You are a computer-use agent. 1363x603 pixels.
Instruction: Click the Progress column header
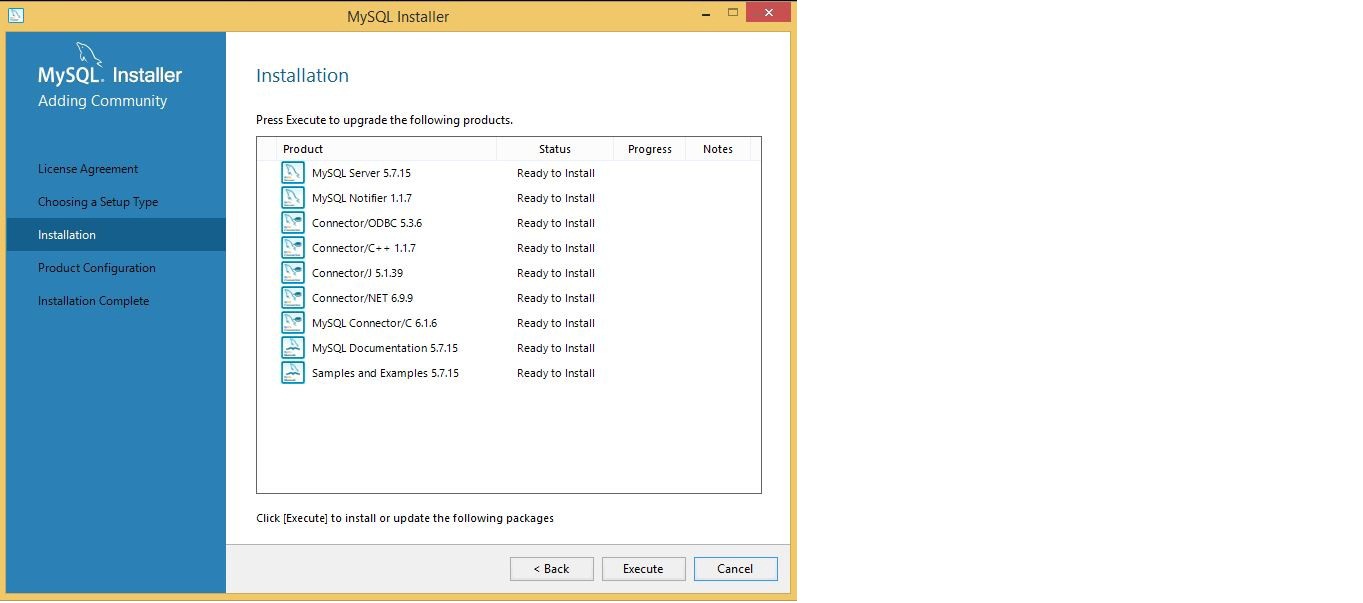click(649, 149)
